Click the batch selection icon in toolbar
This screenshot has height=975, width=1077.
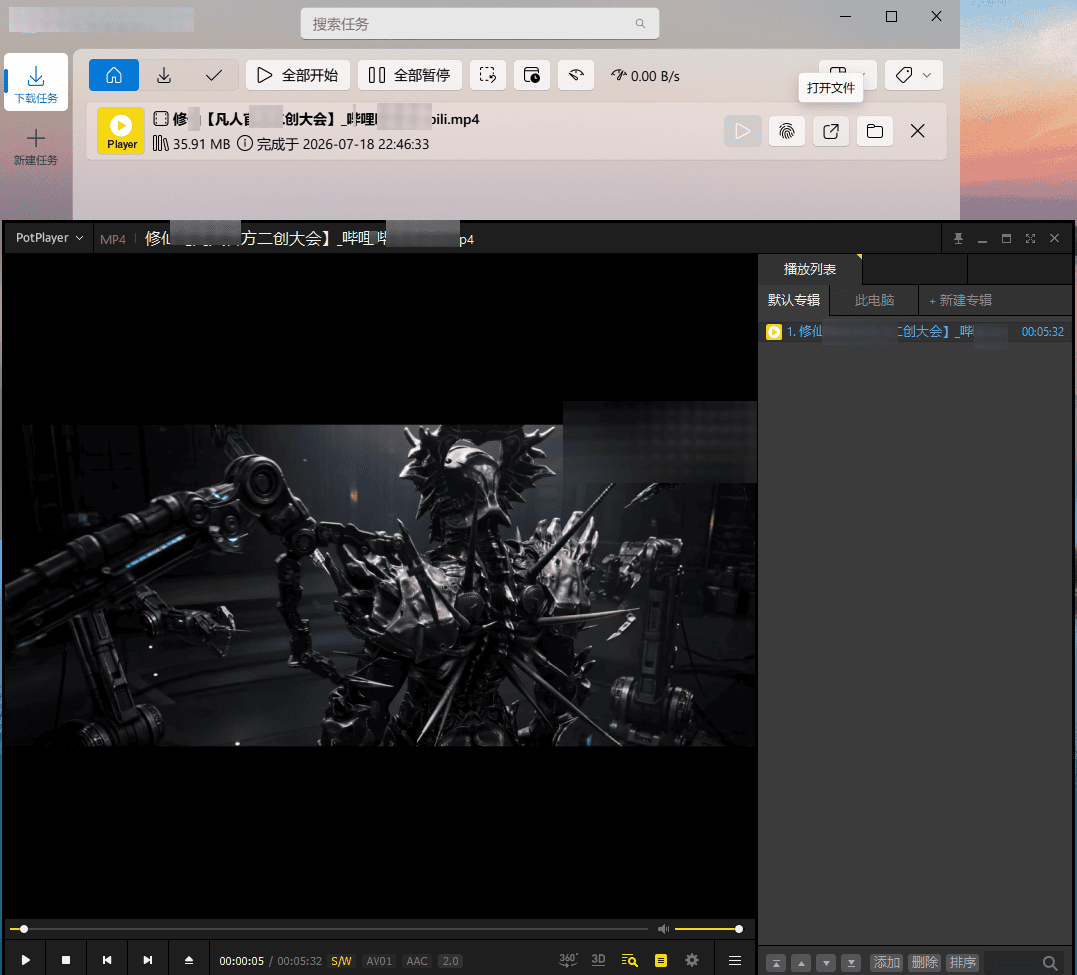tap(488, 75)
